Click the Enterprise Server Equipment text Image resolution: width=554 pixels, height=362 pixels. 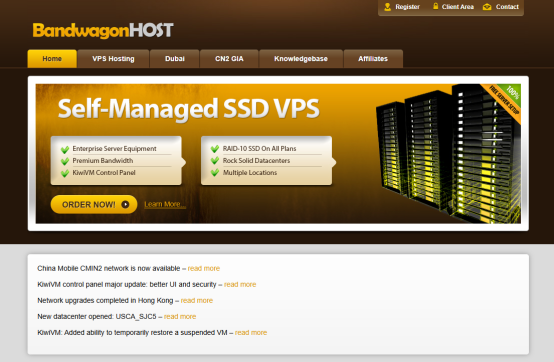(x=114, y=149)
